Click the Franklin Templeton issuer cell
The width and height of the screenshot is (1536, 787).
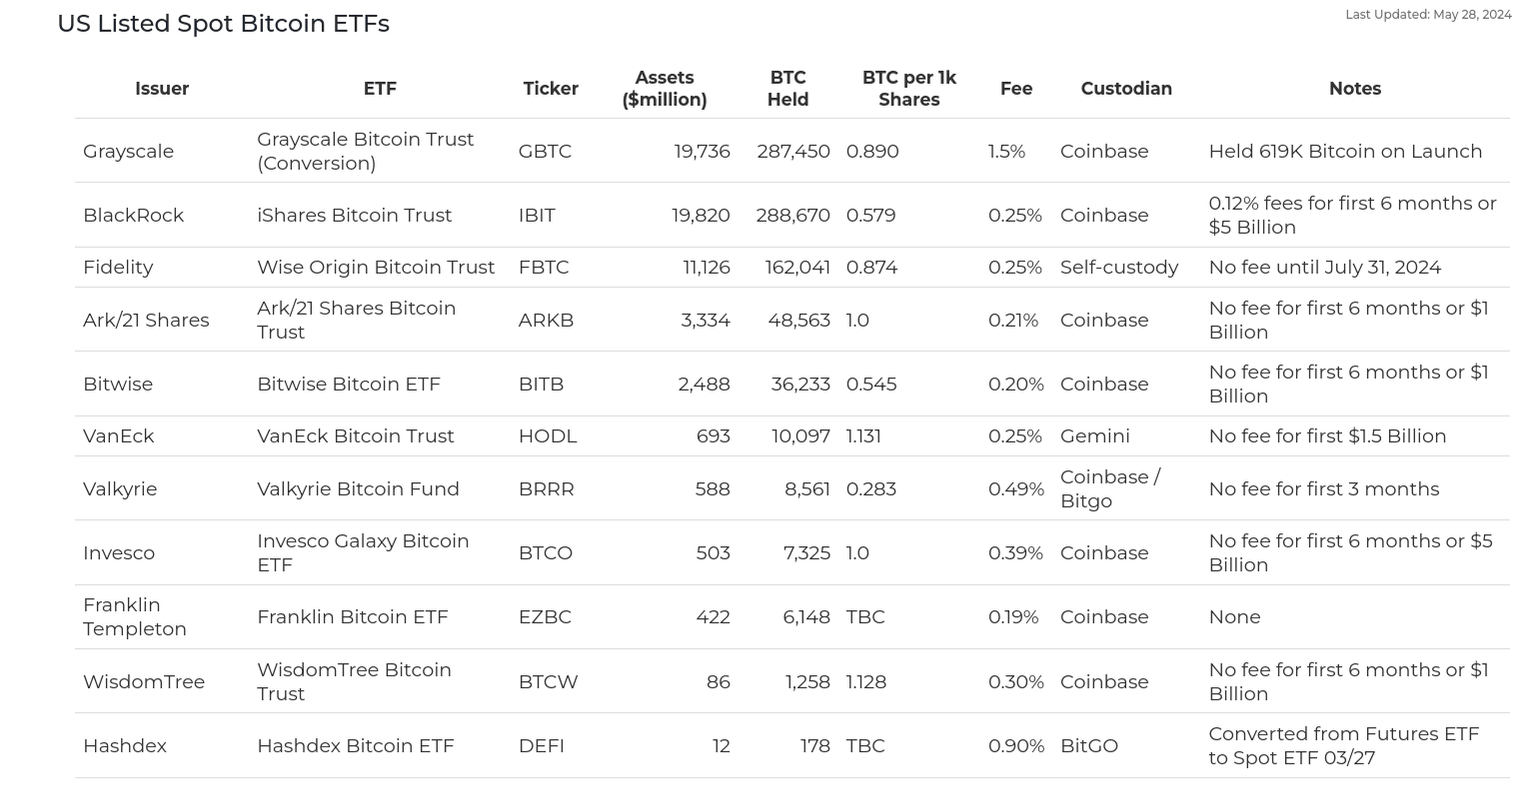(x=134, y=617)
